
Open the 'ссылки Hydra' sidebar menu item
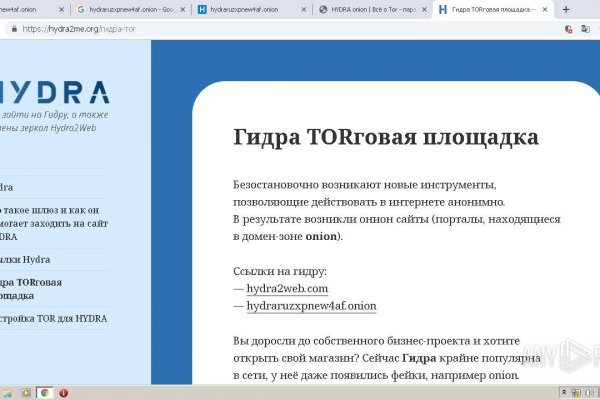pyautogui.click(x=28, y=259)
